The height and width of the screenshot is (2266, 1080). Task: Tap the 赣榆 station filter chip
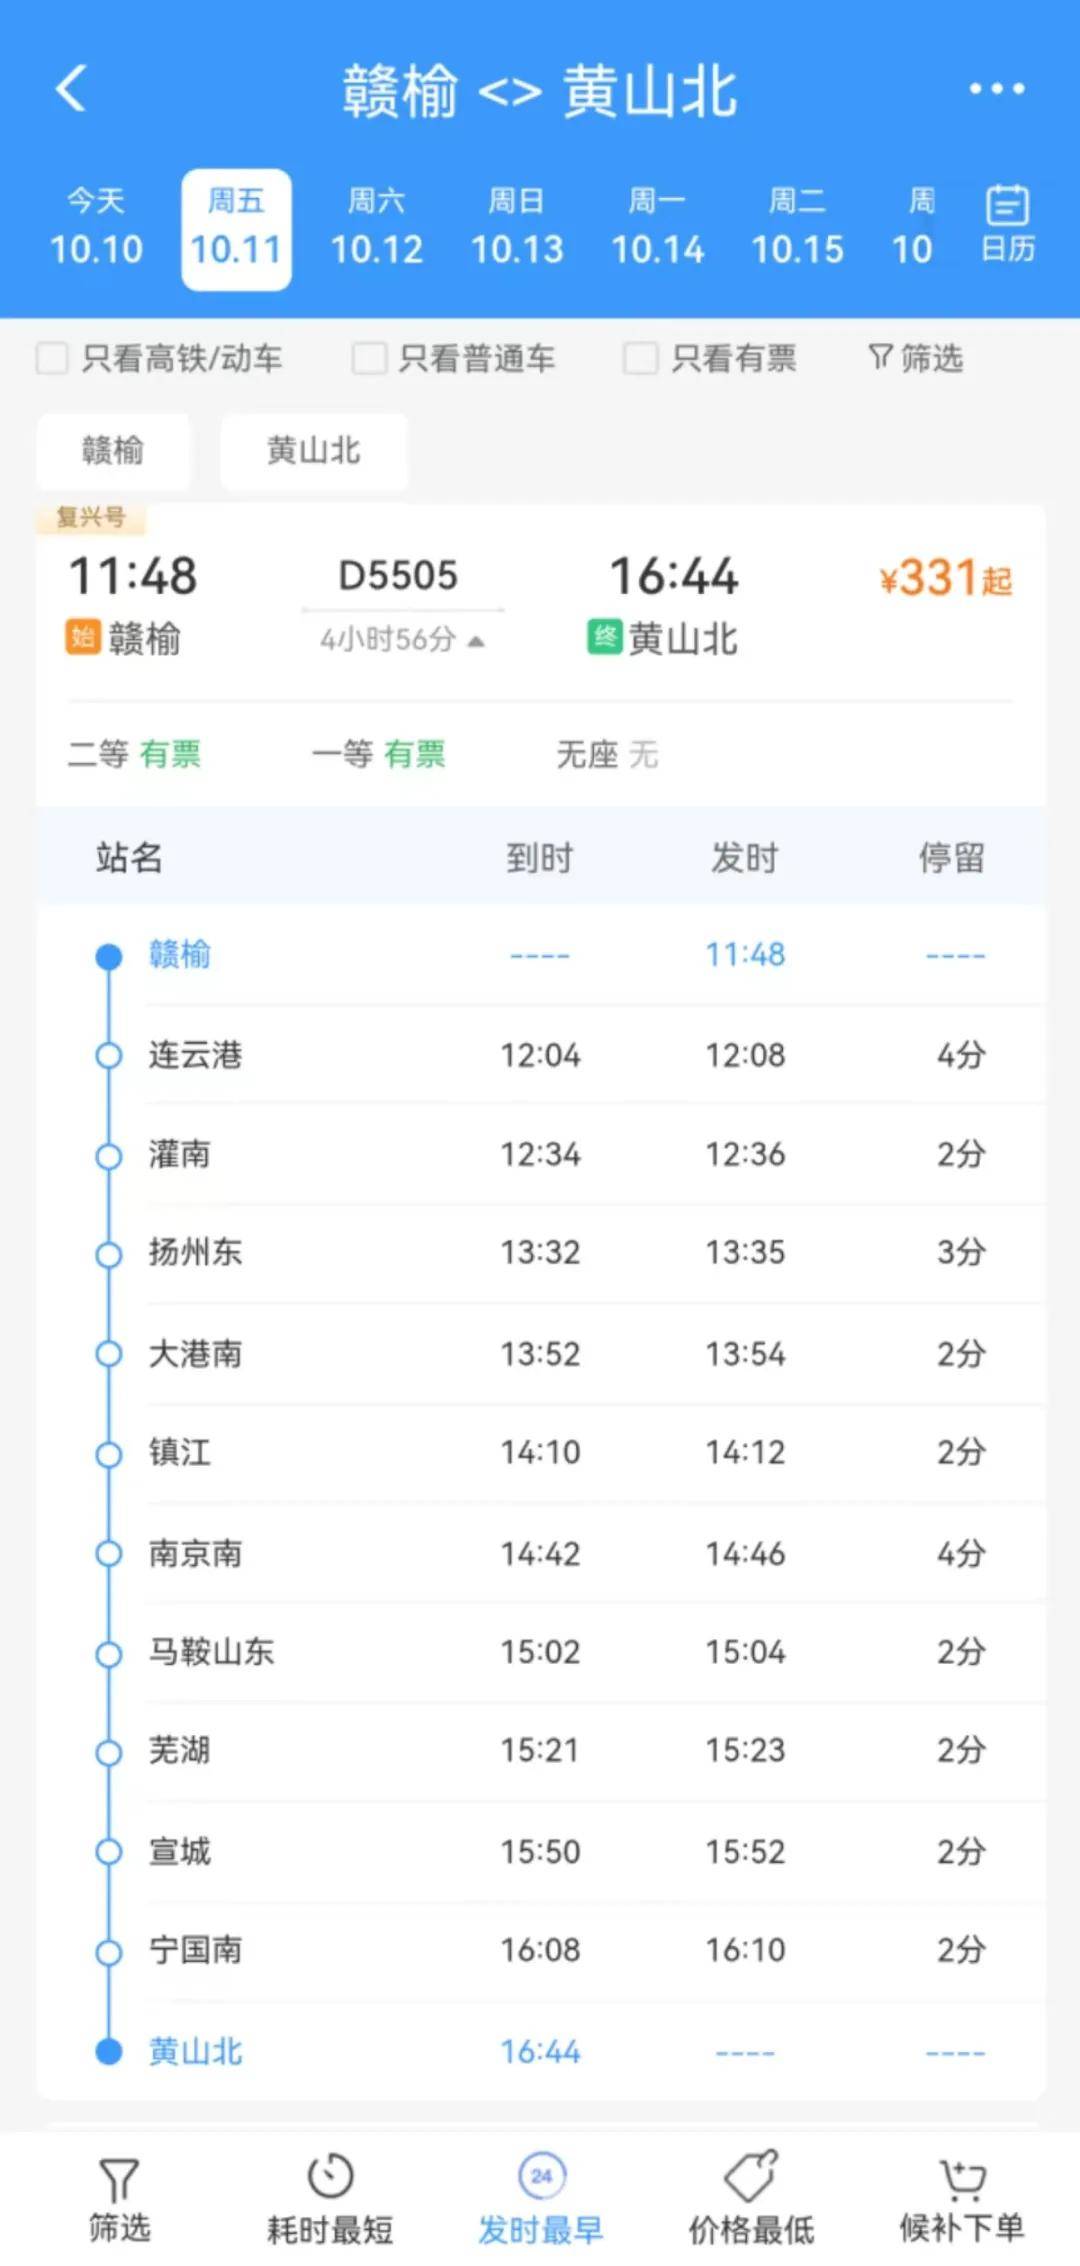[x=112, y=451]
